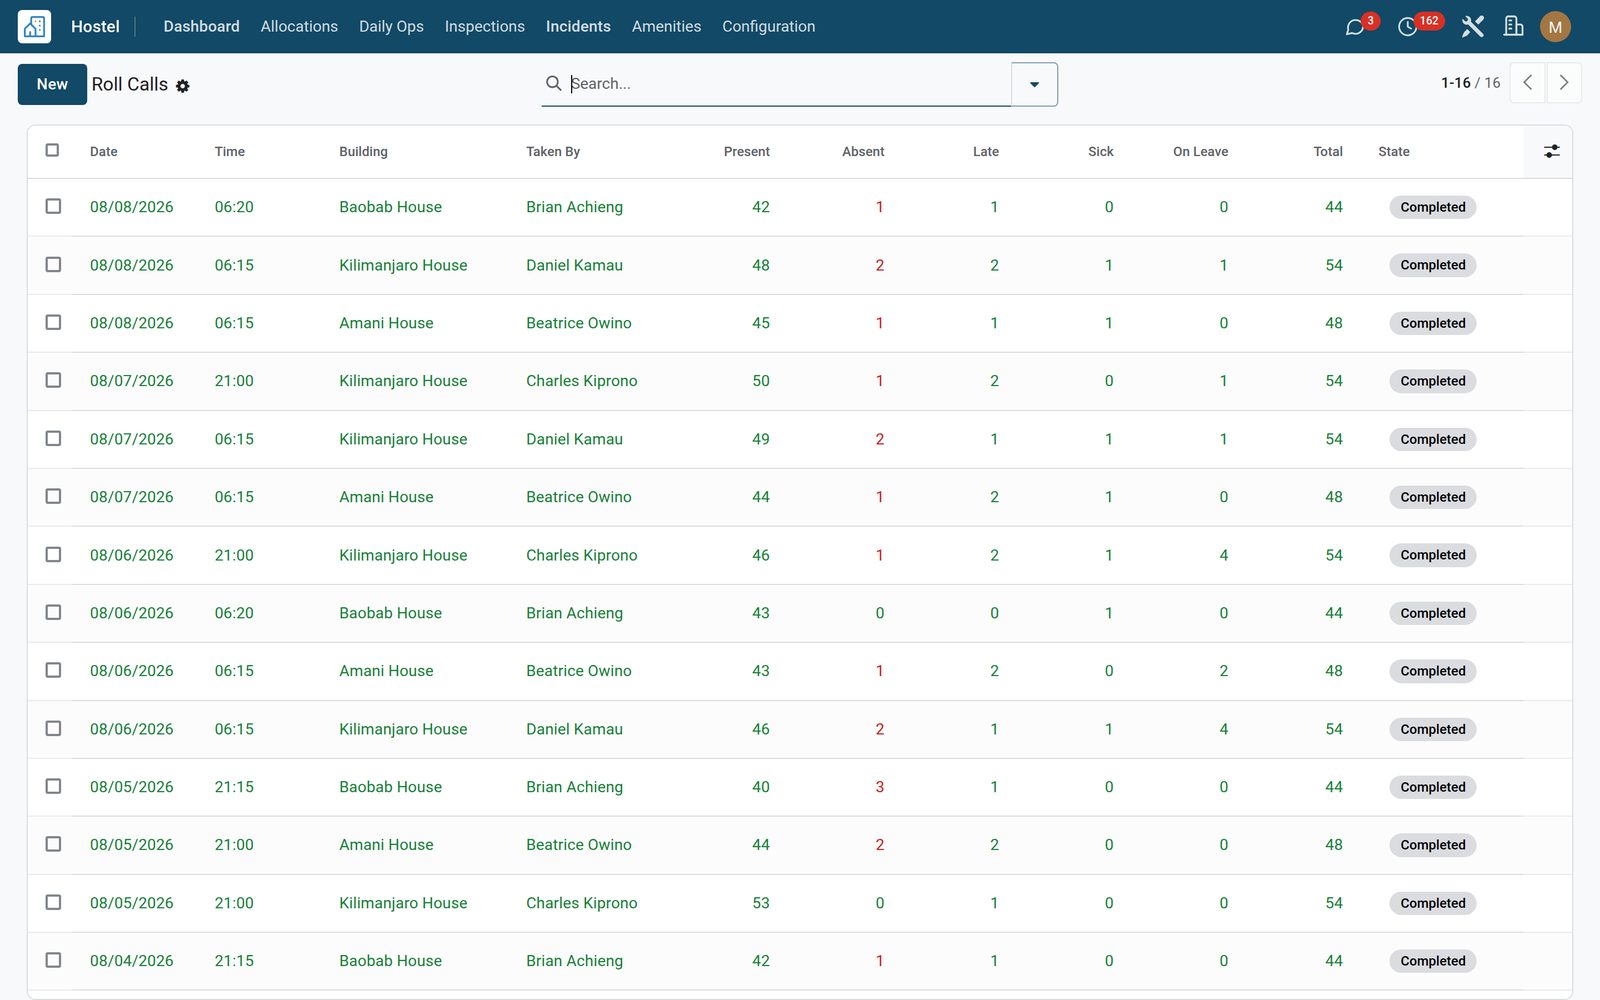This screenshot has width=1600, height=1000.
Task: Open the user avatar M menu
Action: point(1555,27)
